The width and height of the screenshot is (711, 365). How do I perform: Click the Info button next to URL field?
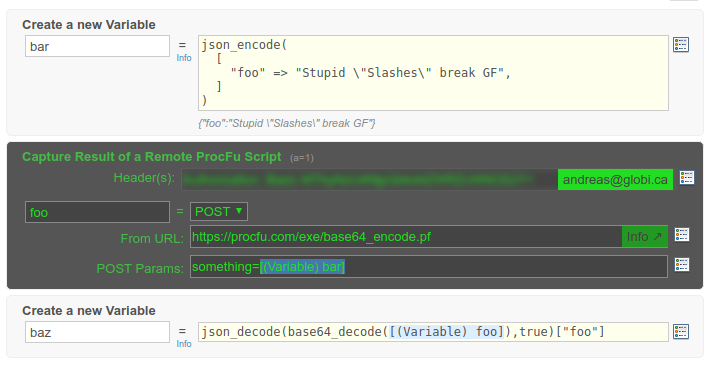coord(644,237)
